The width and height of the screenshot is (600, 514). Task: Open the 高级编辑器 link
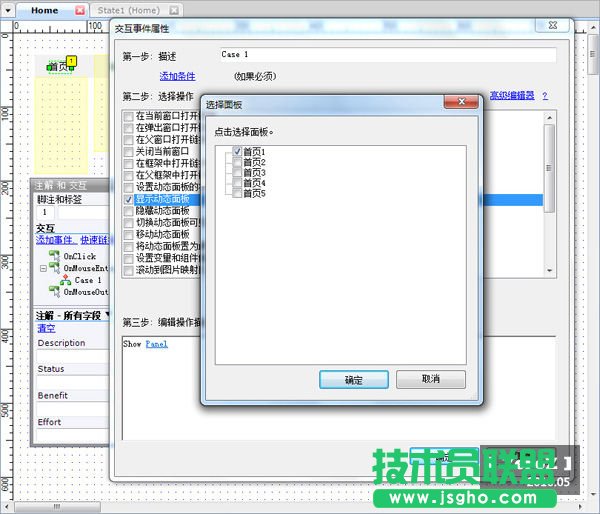512,95
